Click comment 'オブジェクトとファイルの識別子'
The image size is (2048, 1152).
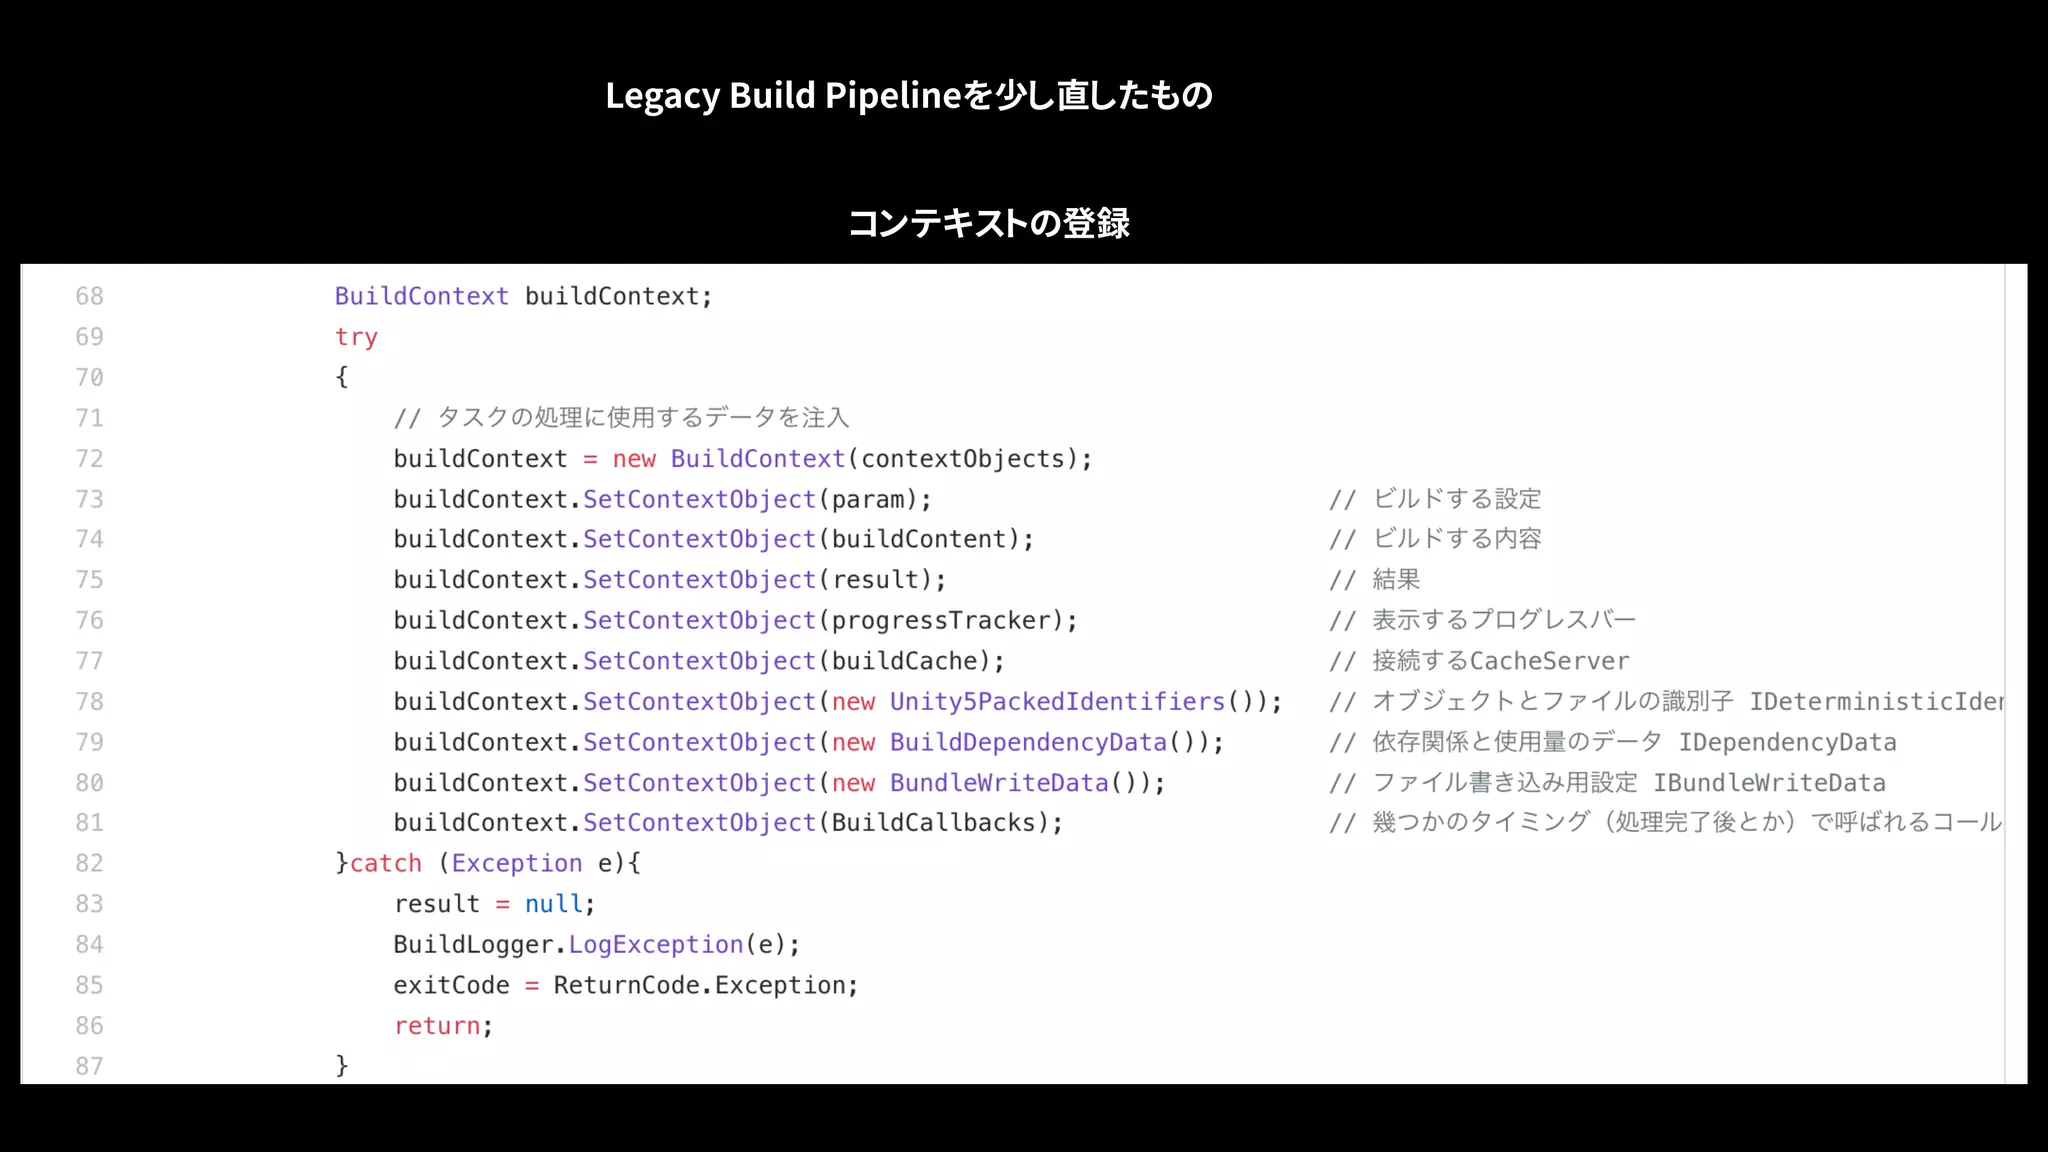(1552, 701)
